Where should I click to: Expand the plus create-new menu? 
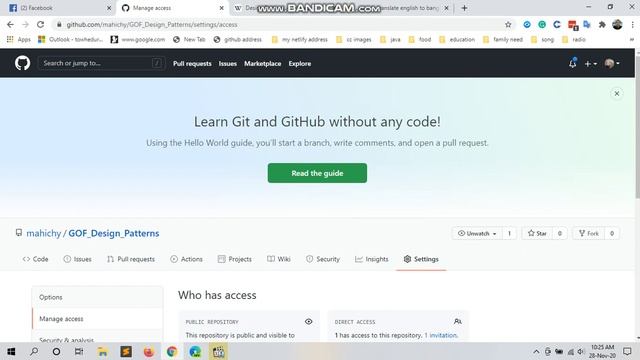pos(591,64)
